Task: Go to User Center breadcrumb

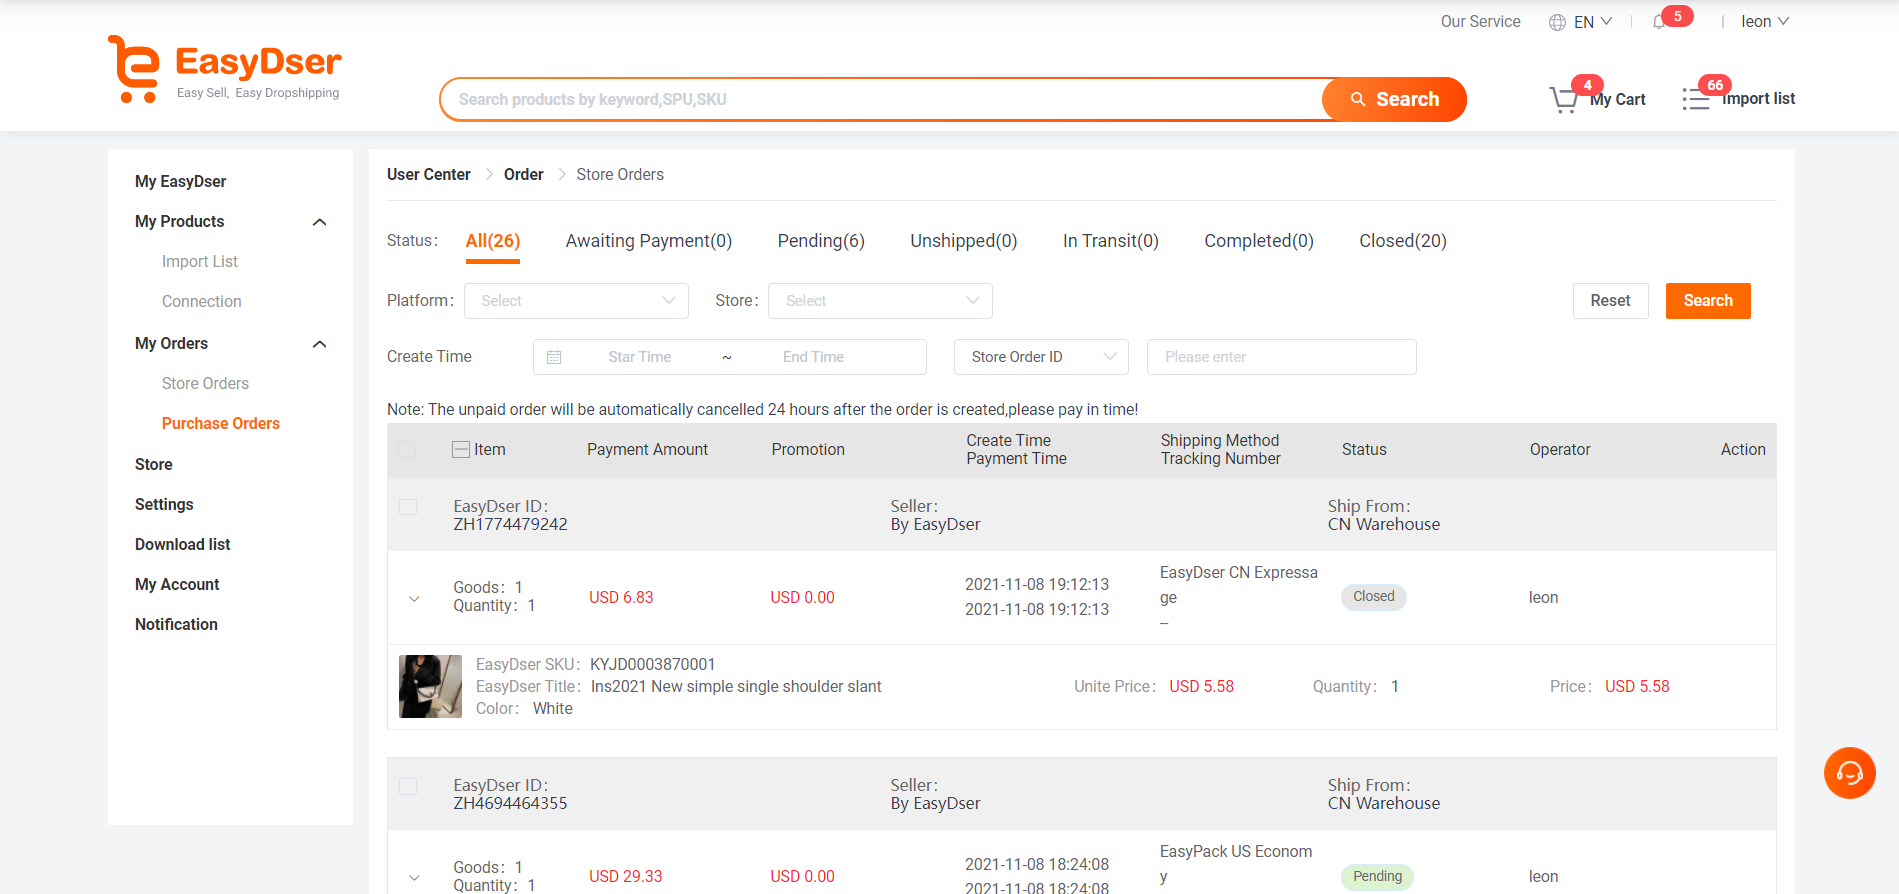Action: 429,175
